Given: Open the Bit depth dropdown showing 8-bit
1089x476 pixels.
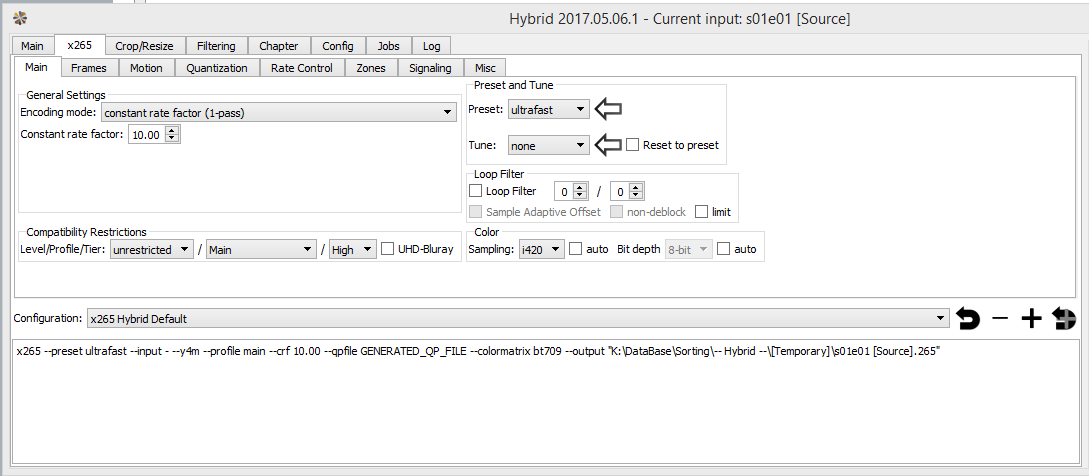Looking at the screenshot, I should pos(688,249).
